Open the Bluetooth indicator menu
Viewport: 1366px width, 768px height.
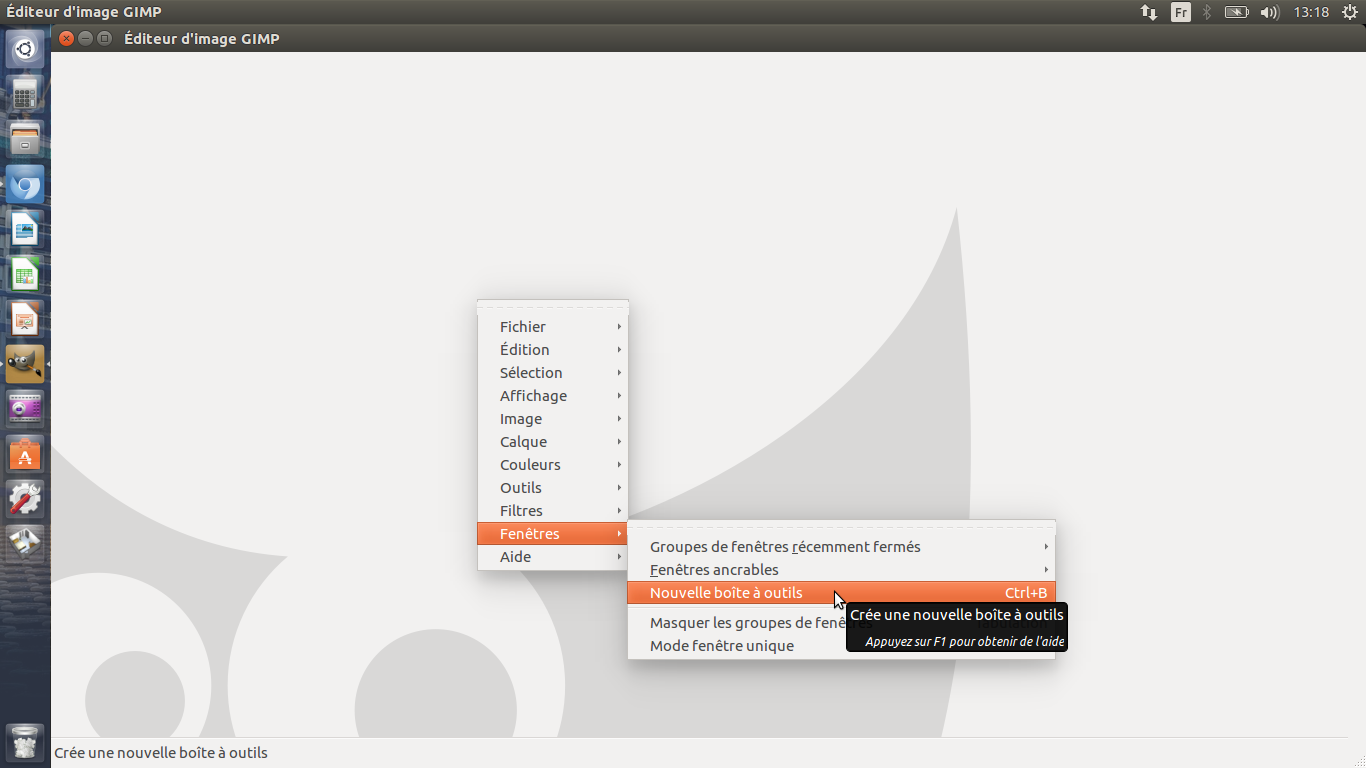click(x=1207, y=12)
